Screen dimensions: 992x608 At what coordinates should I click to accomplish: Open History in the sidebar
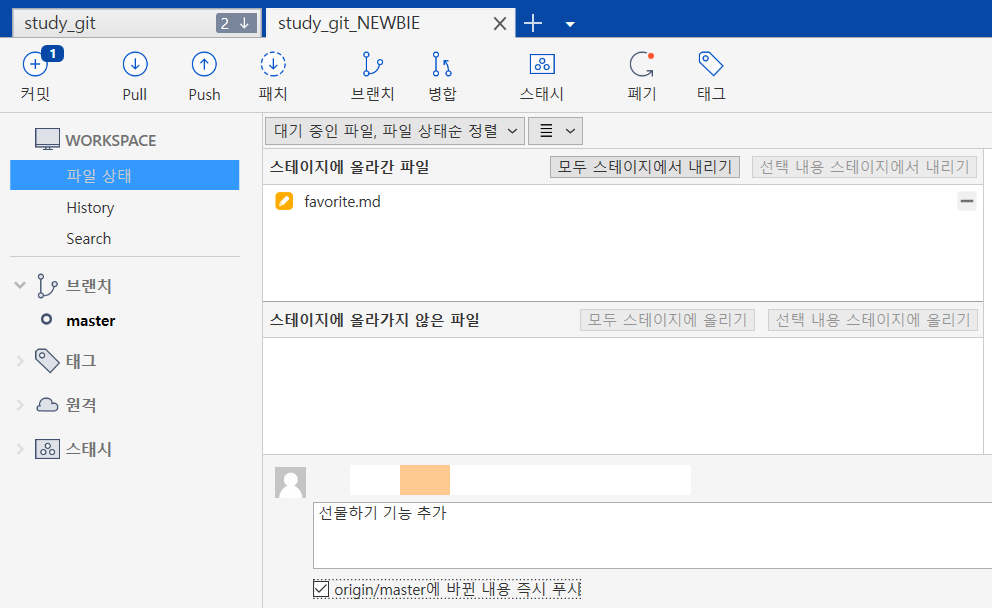(x=90, y=208)
